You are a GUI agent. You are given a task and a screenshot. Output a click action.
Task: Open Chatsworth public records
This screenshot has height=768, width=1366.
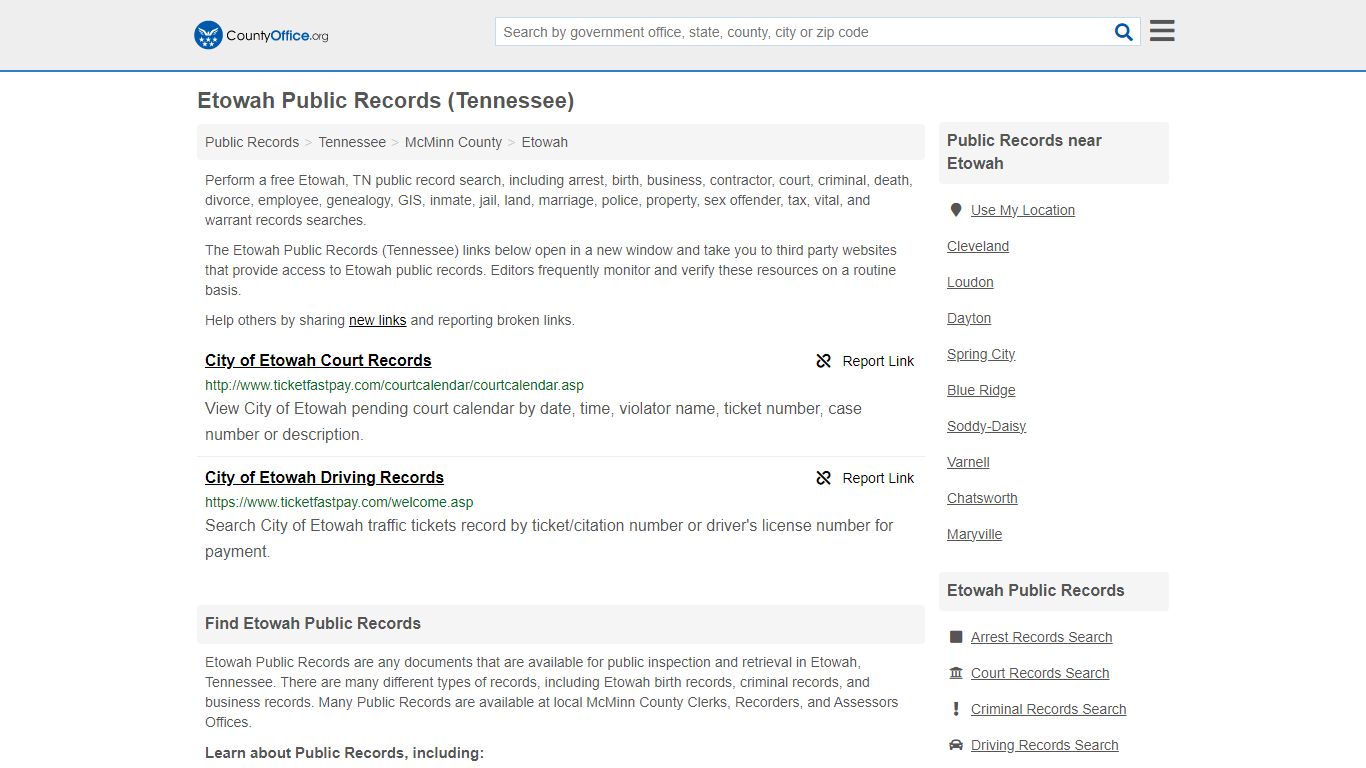[x=982, y=498]
